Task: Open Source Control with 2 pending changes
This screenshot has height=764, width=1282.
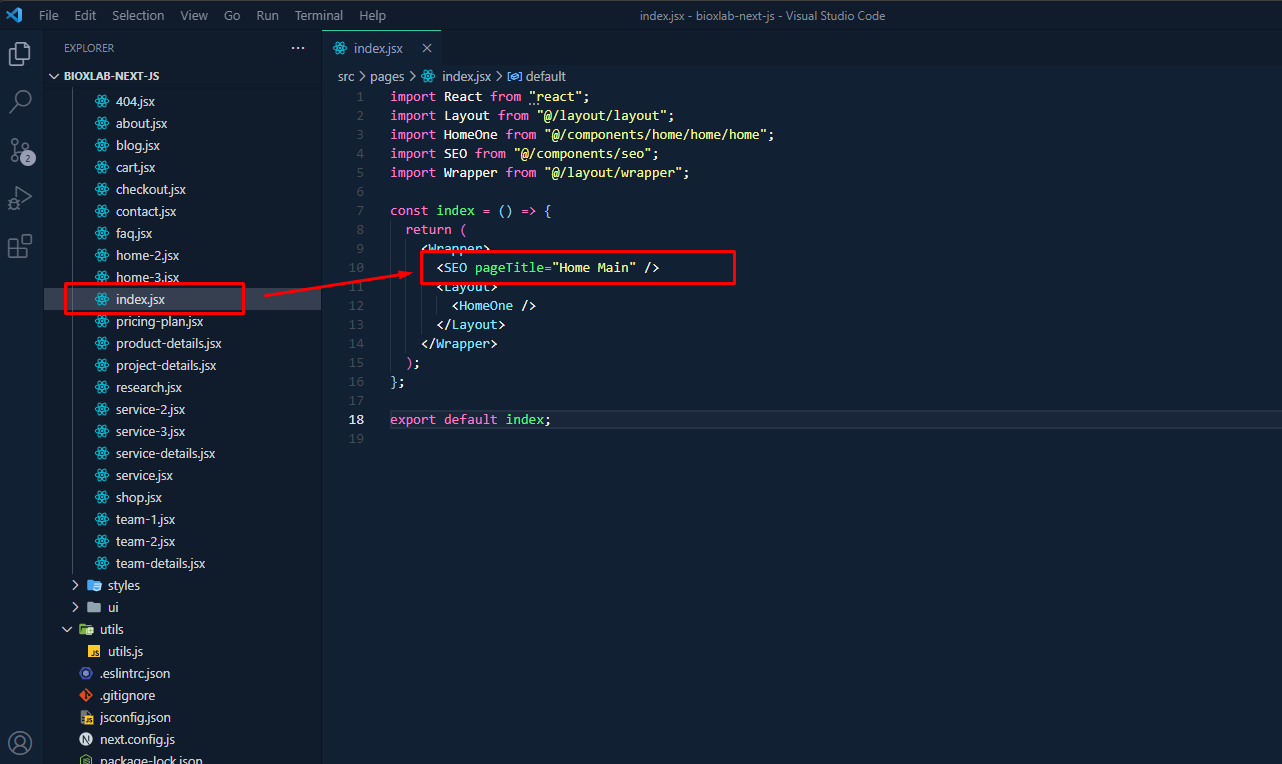Action: [x=20, y=151]
